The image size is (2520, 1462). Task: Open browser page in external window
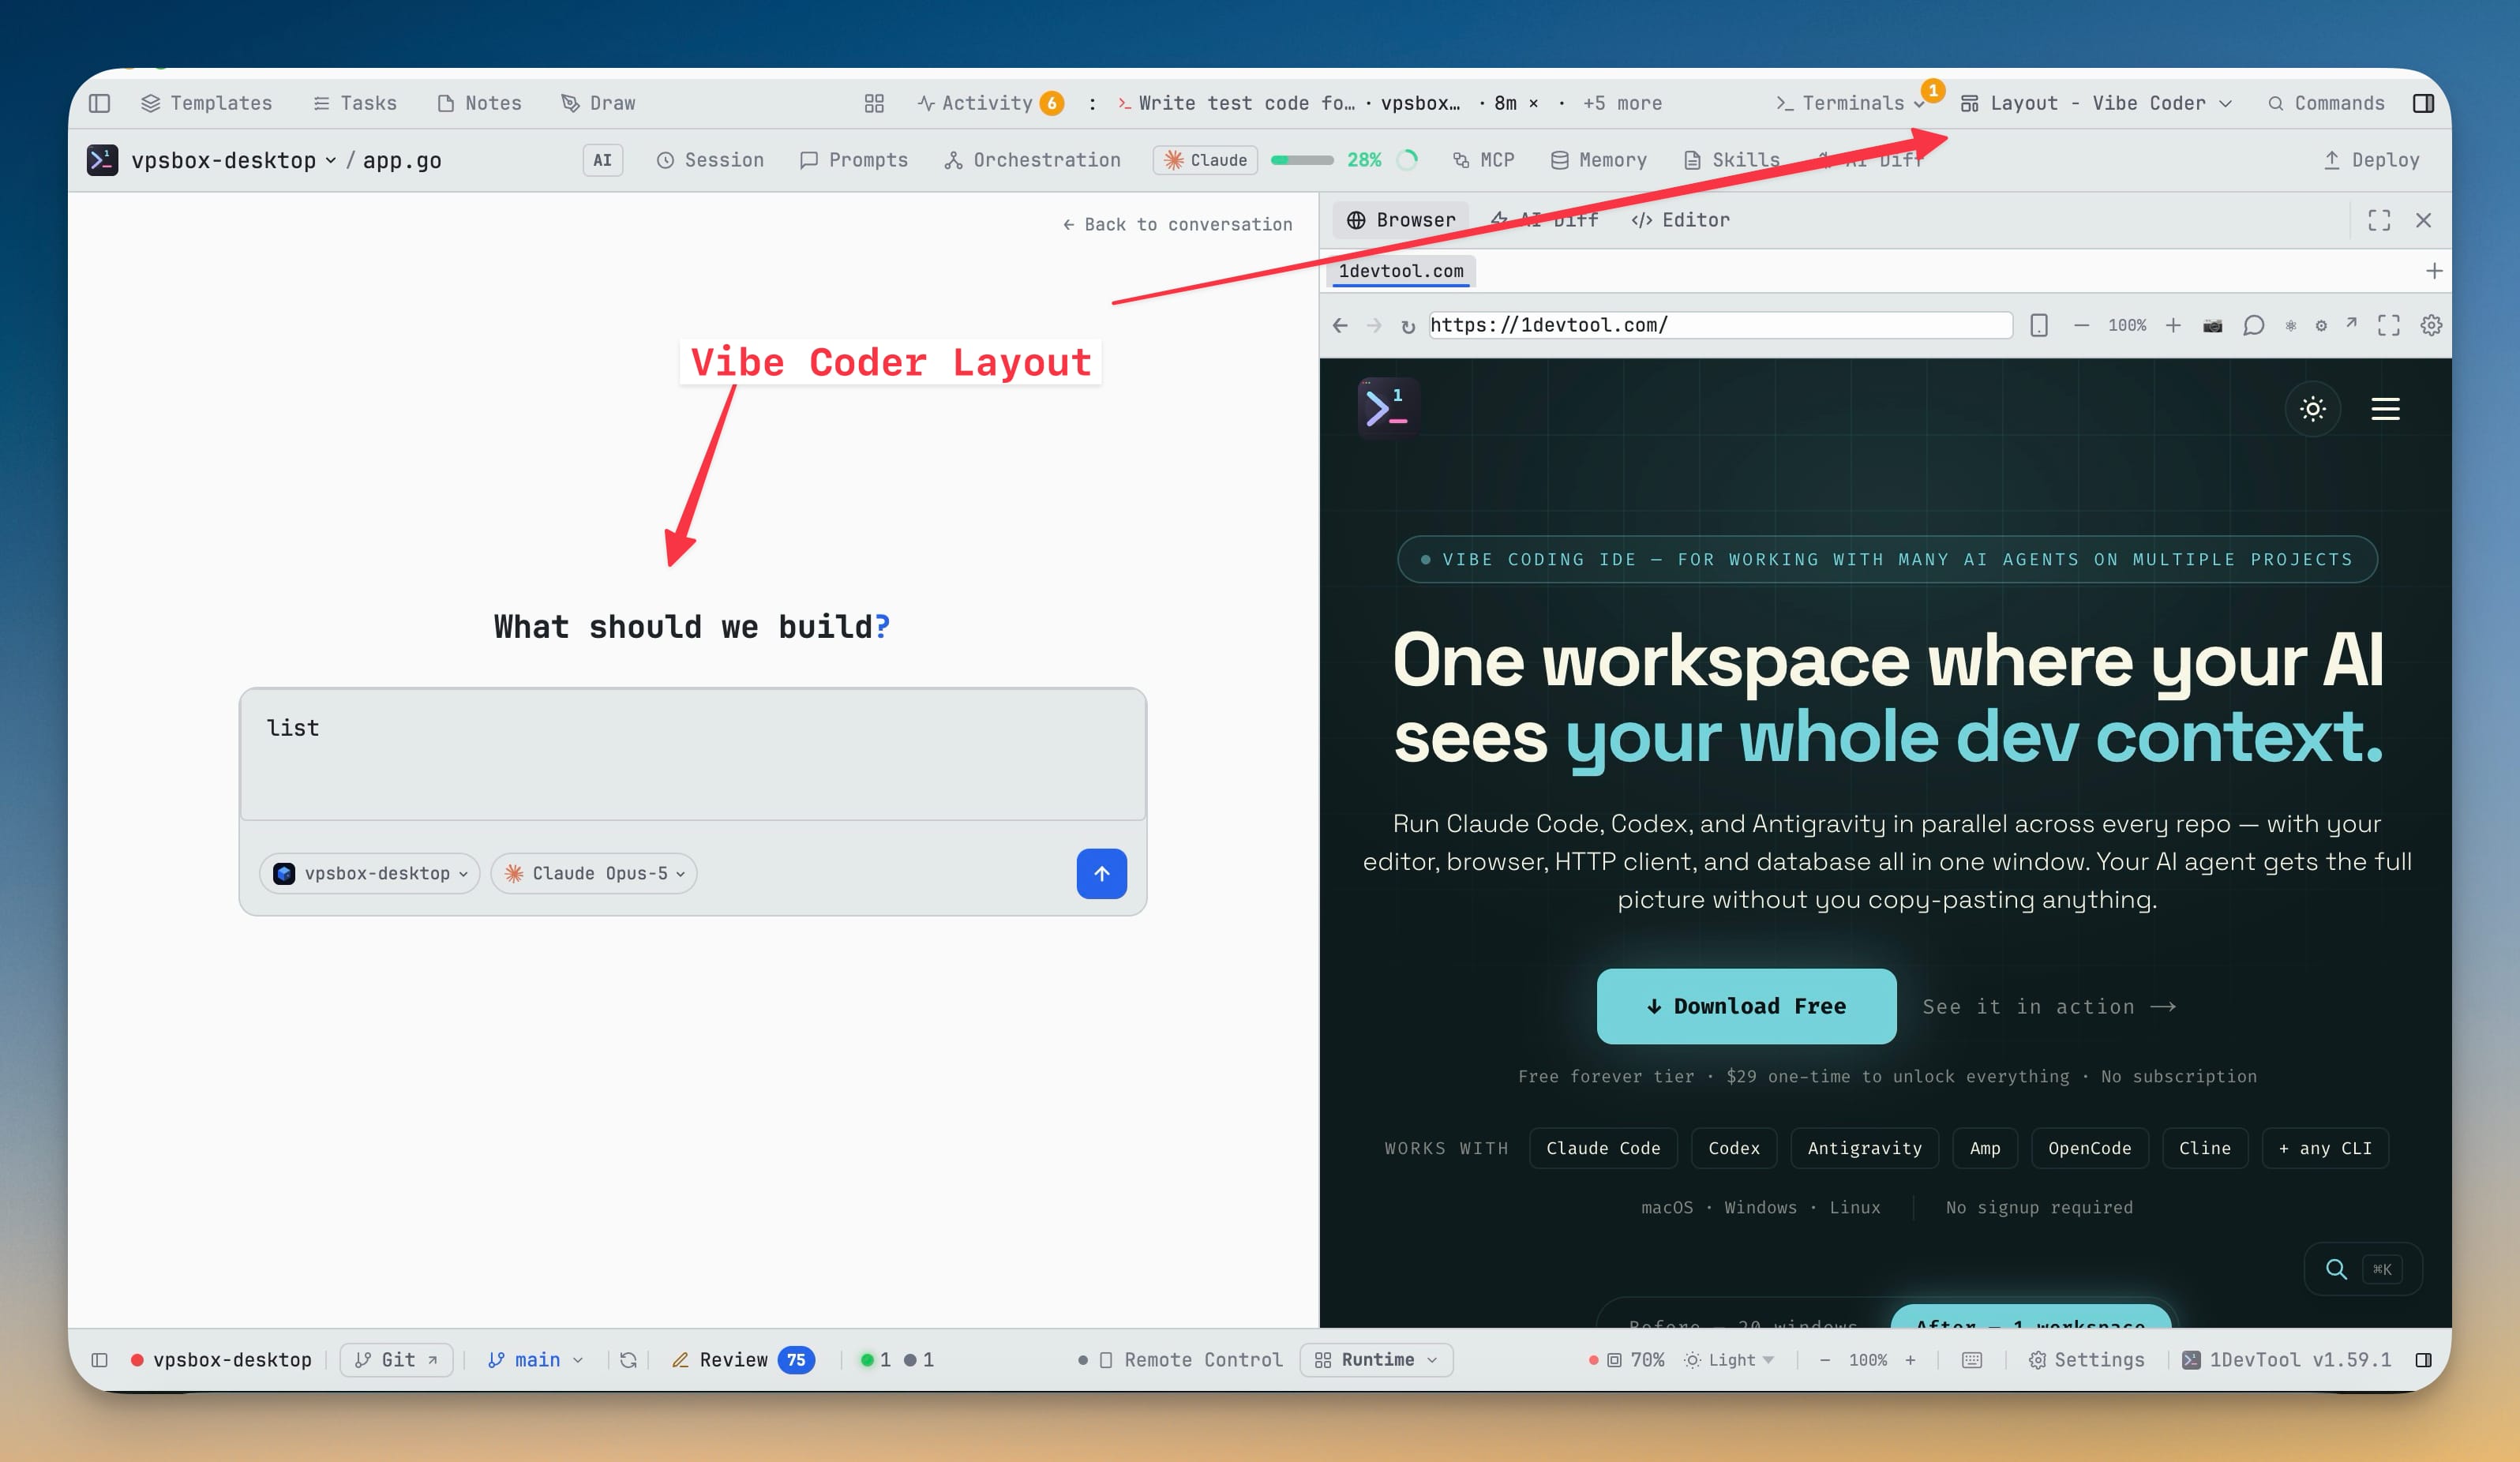[x=2351, y=323]
